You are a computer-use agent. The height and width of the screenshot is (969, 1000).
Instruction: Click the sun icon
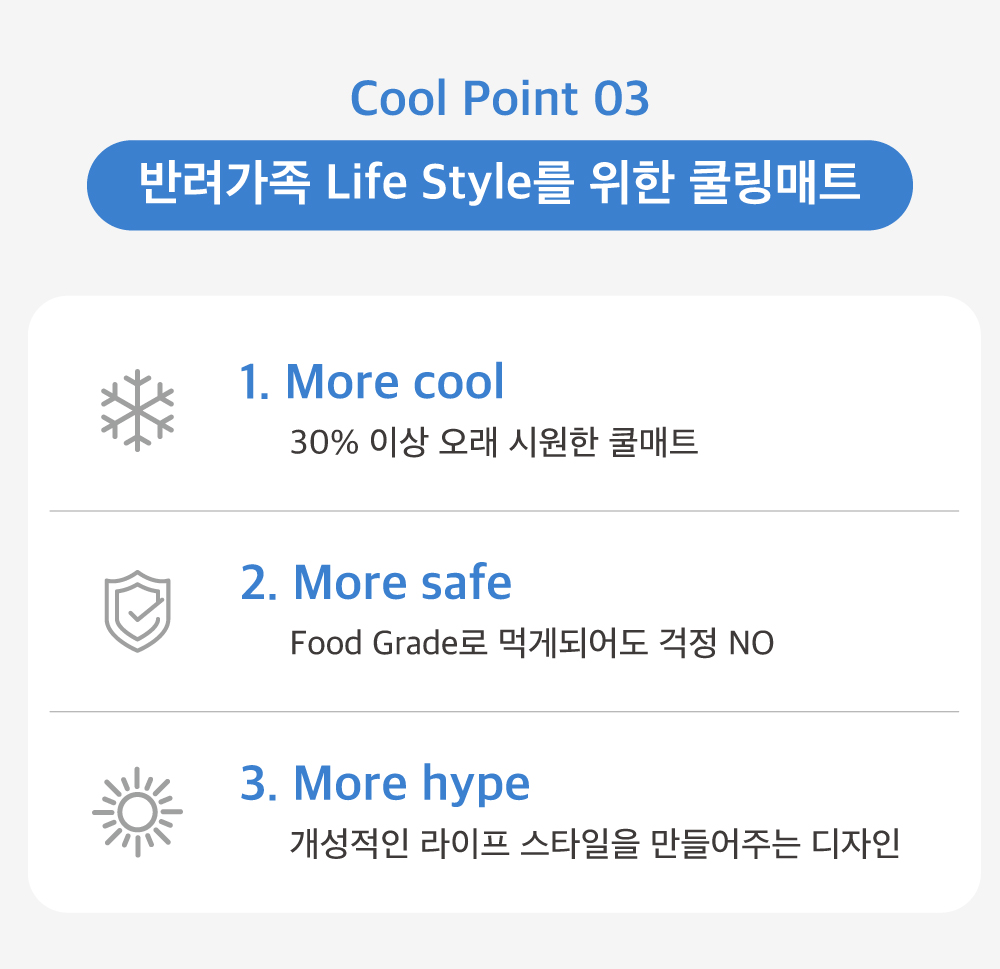coord(138,813)
